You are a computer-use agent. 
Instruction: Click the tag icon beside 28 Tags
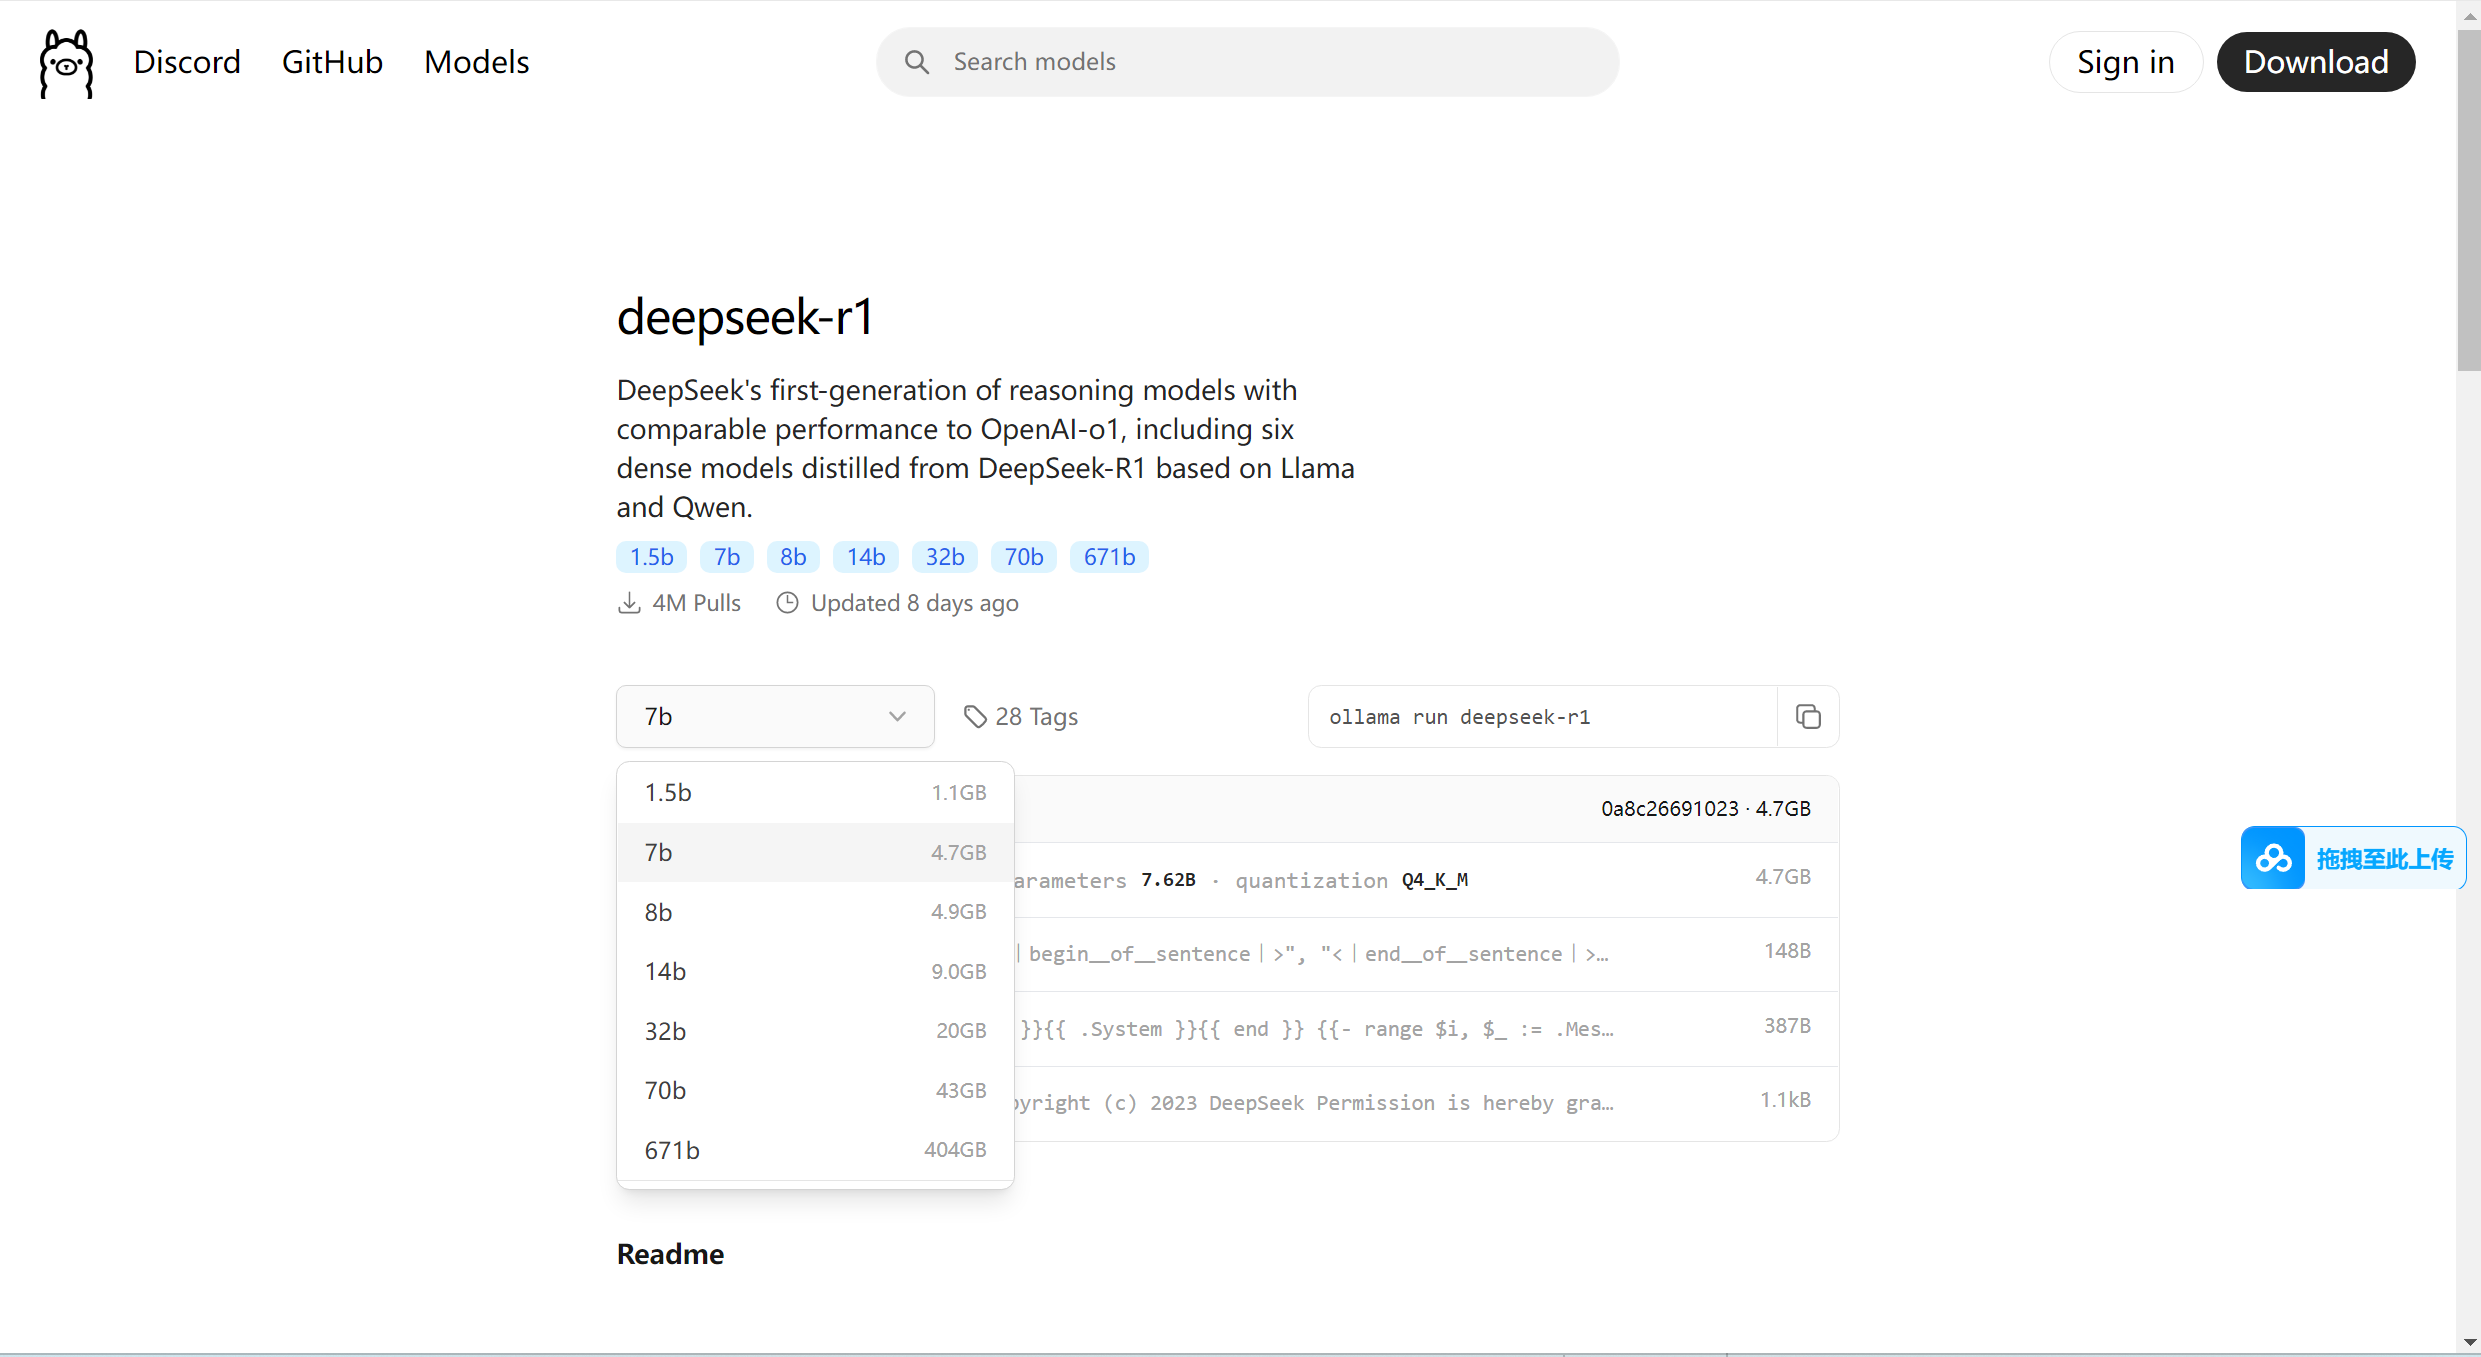click(x=975, y=716)
